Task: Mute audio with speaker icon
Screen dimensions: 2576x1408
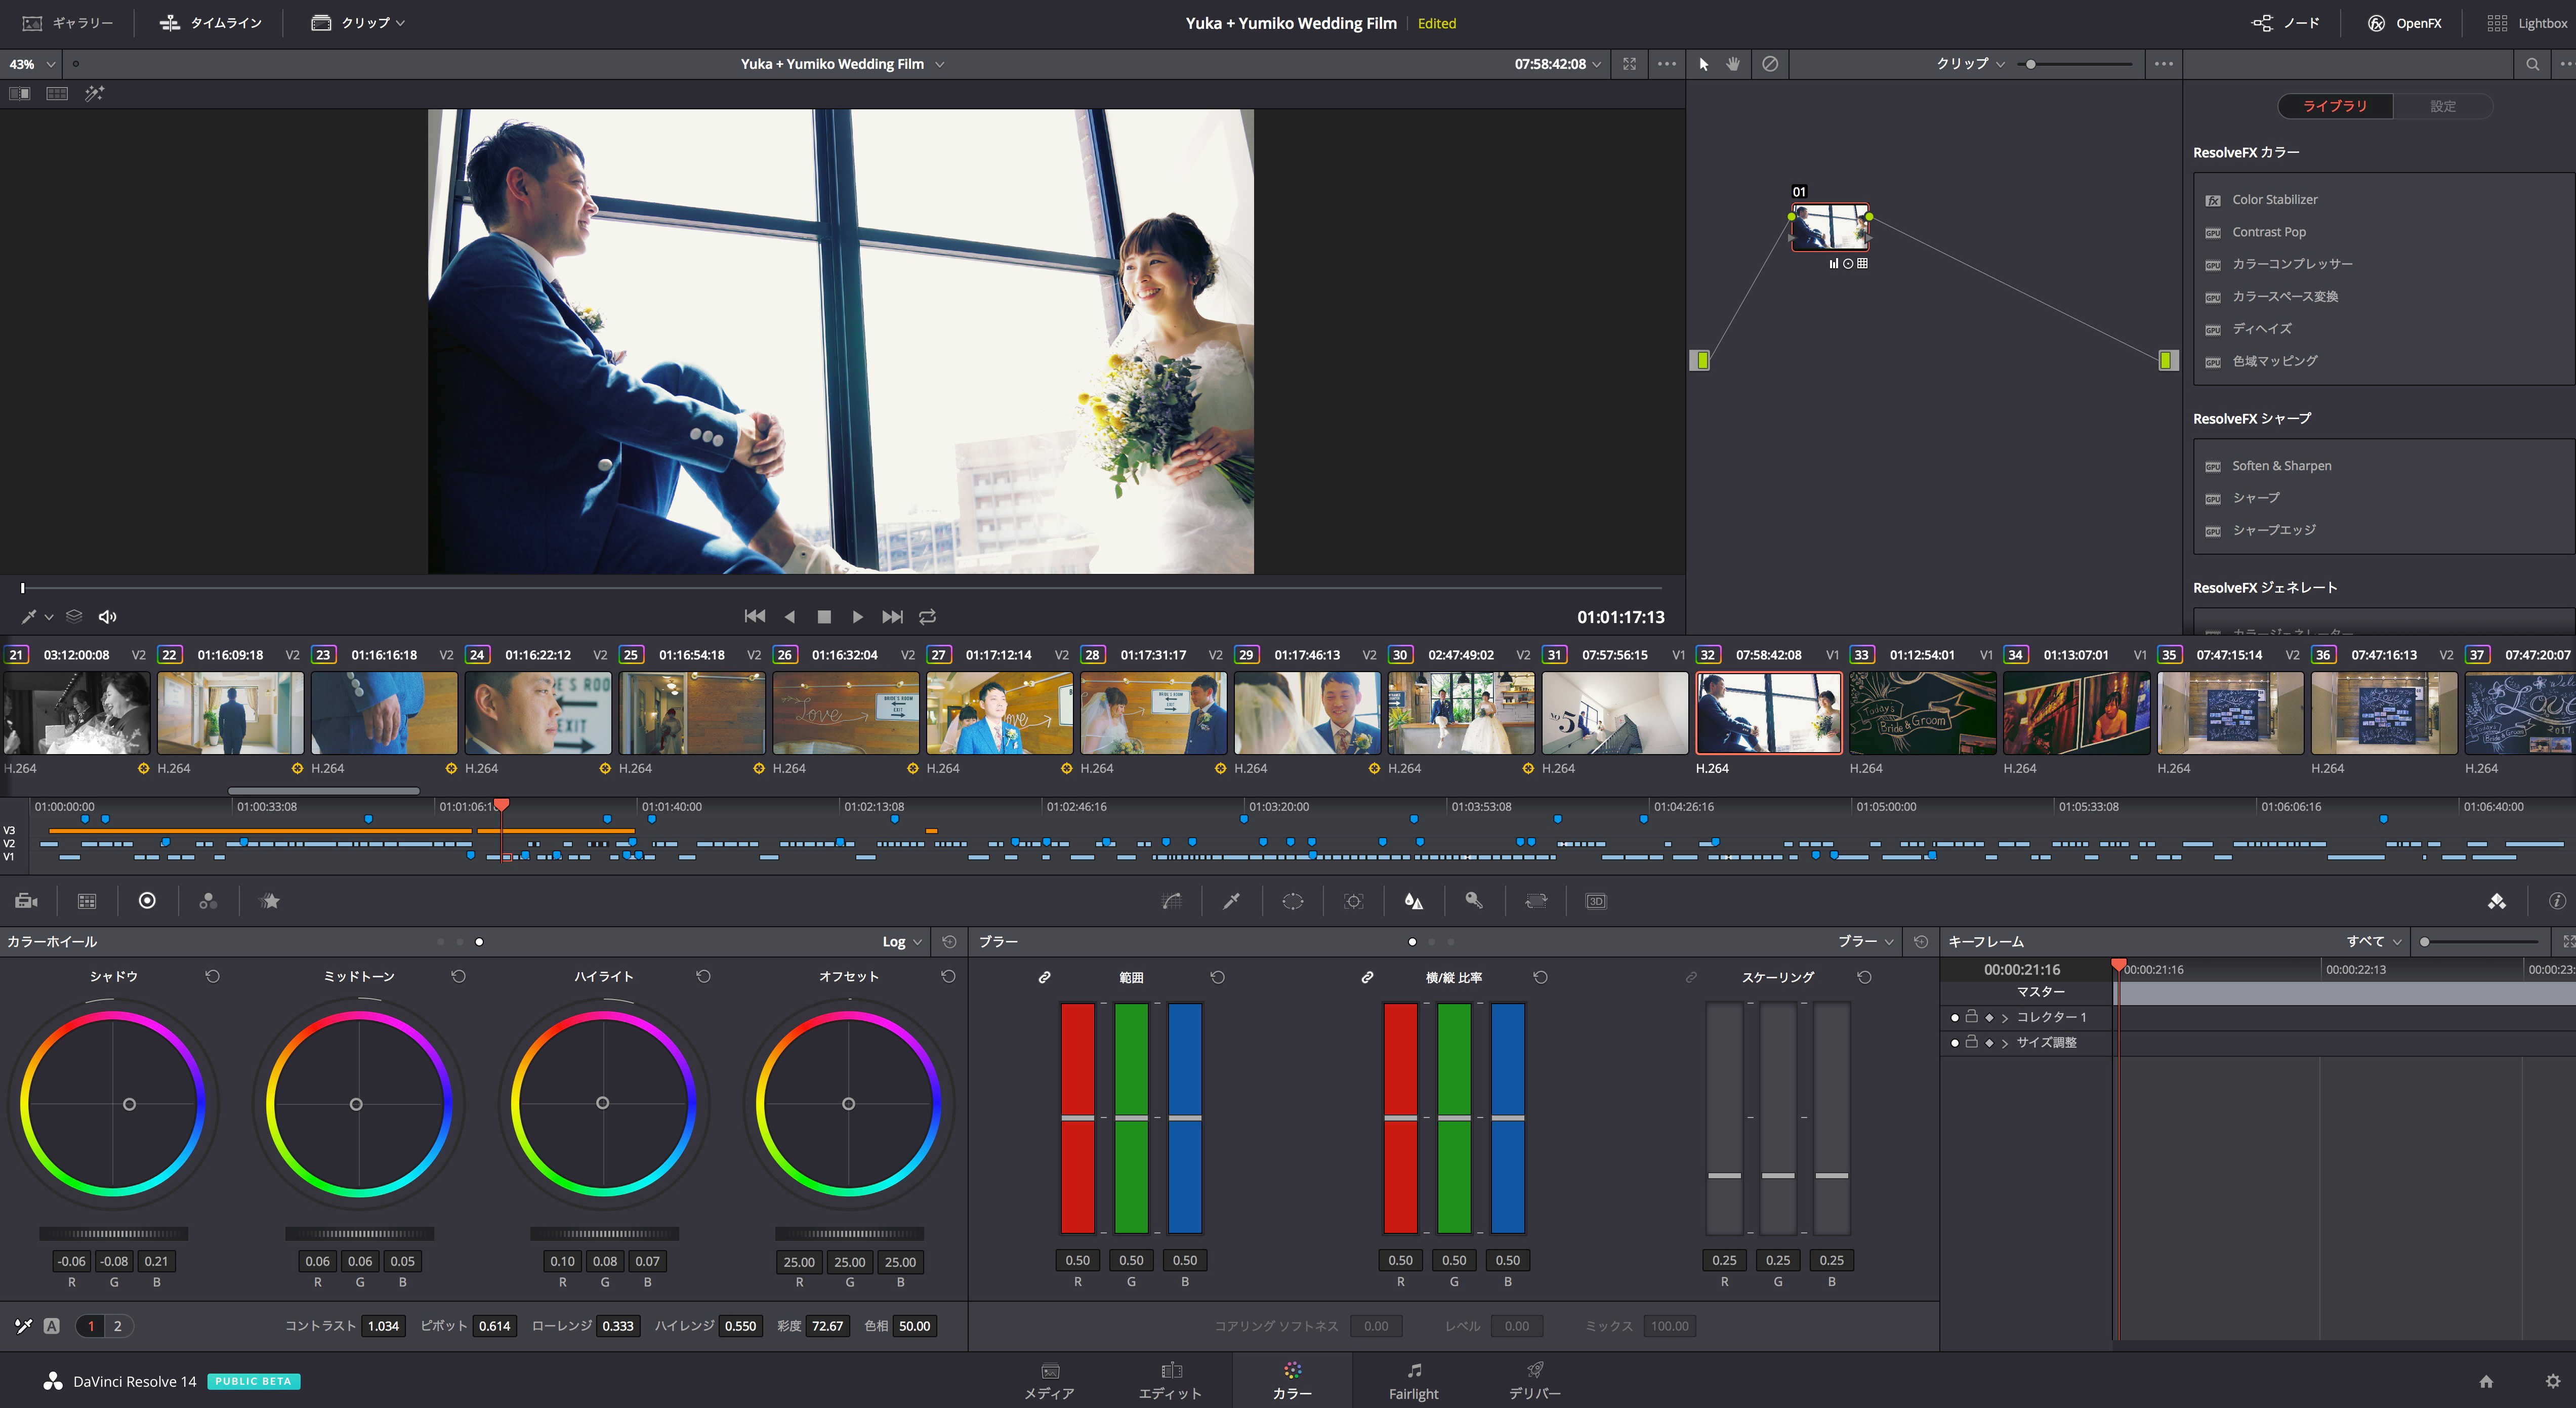Action: click(108, 617)
